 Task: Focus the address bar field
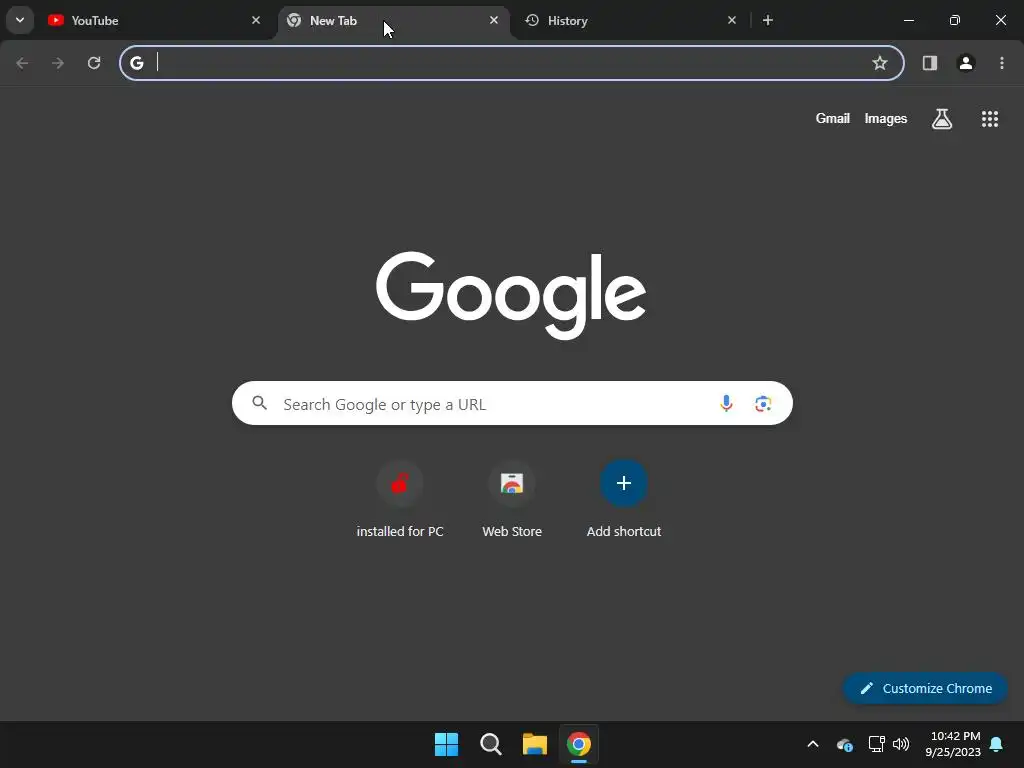pyautogui.click(x=511, y=63)
